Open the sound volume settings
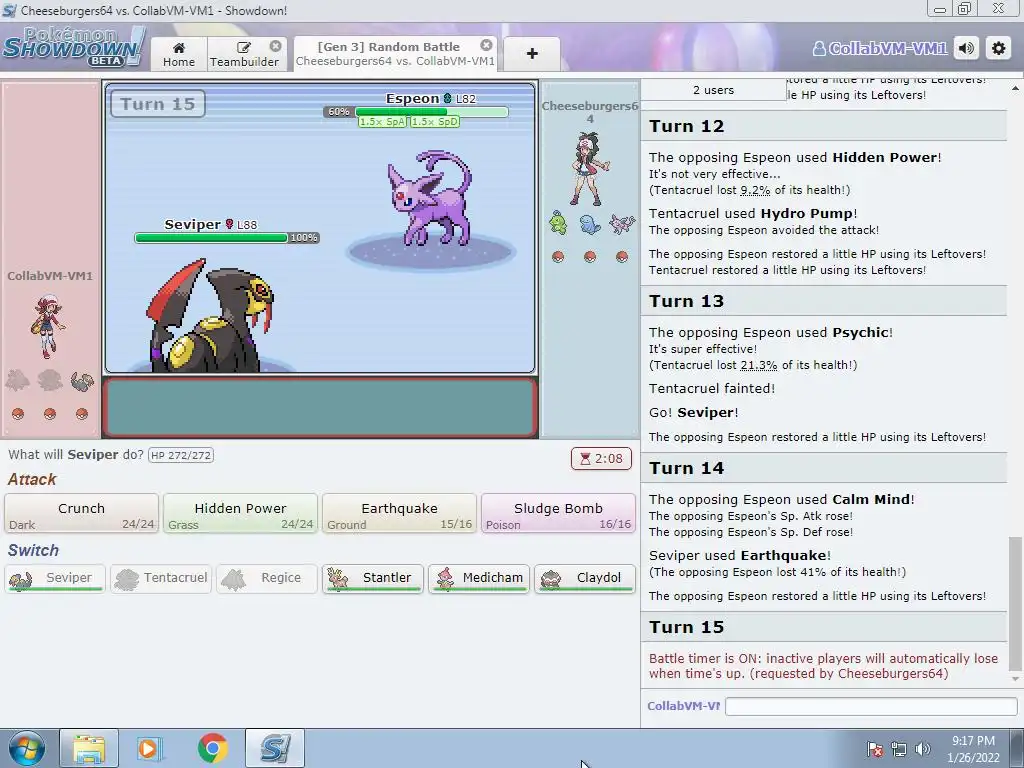This screenshot has height=768, width=1024. coord(967,48)
